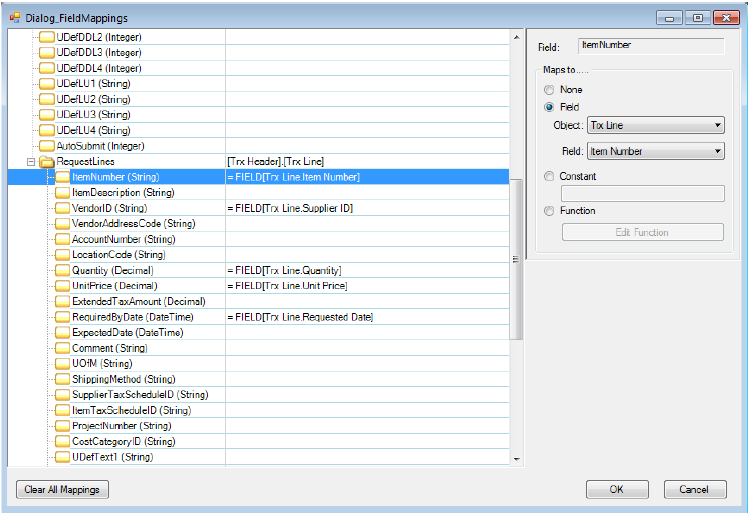
Task: Click the folder icon next to UnitPrice
Action: click(x=62, y=286)
